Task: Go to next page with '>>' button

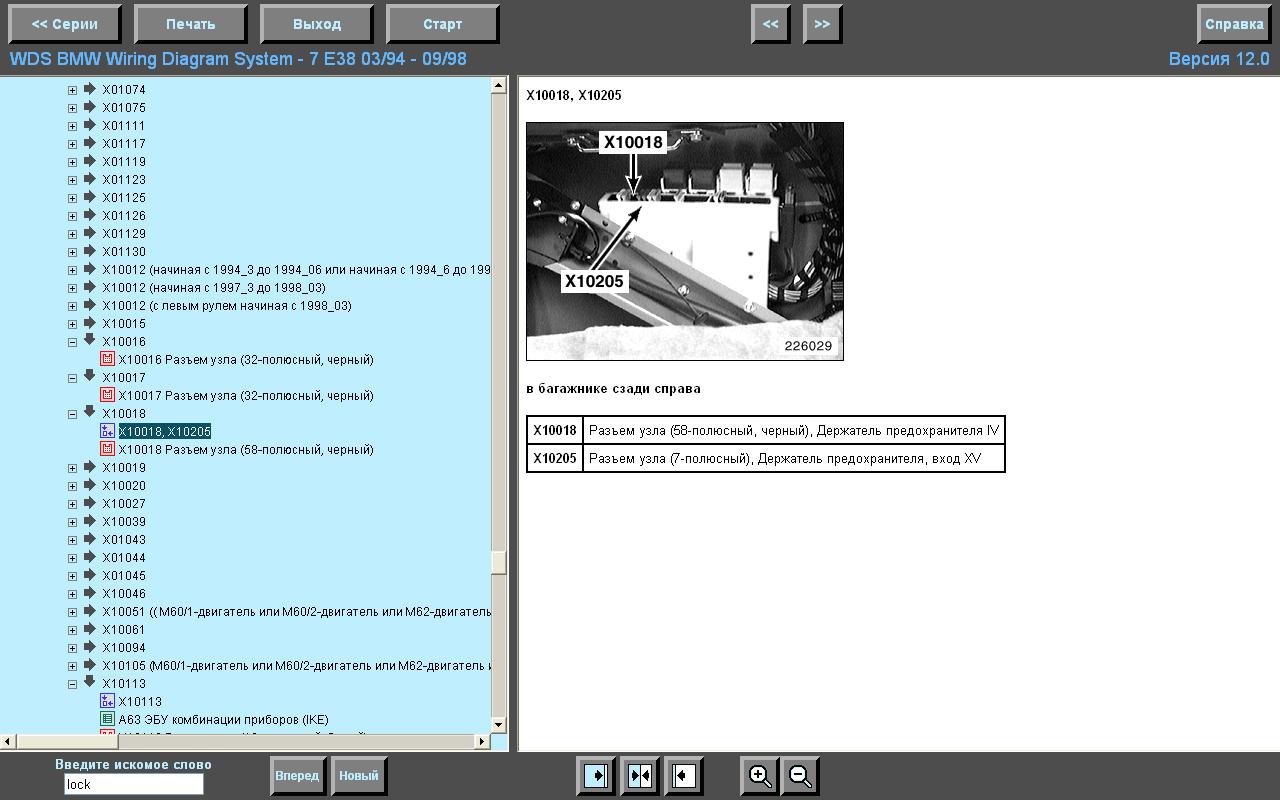Action: [x=823, y=24]
